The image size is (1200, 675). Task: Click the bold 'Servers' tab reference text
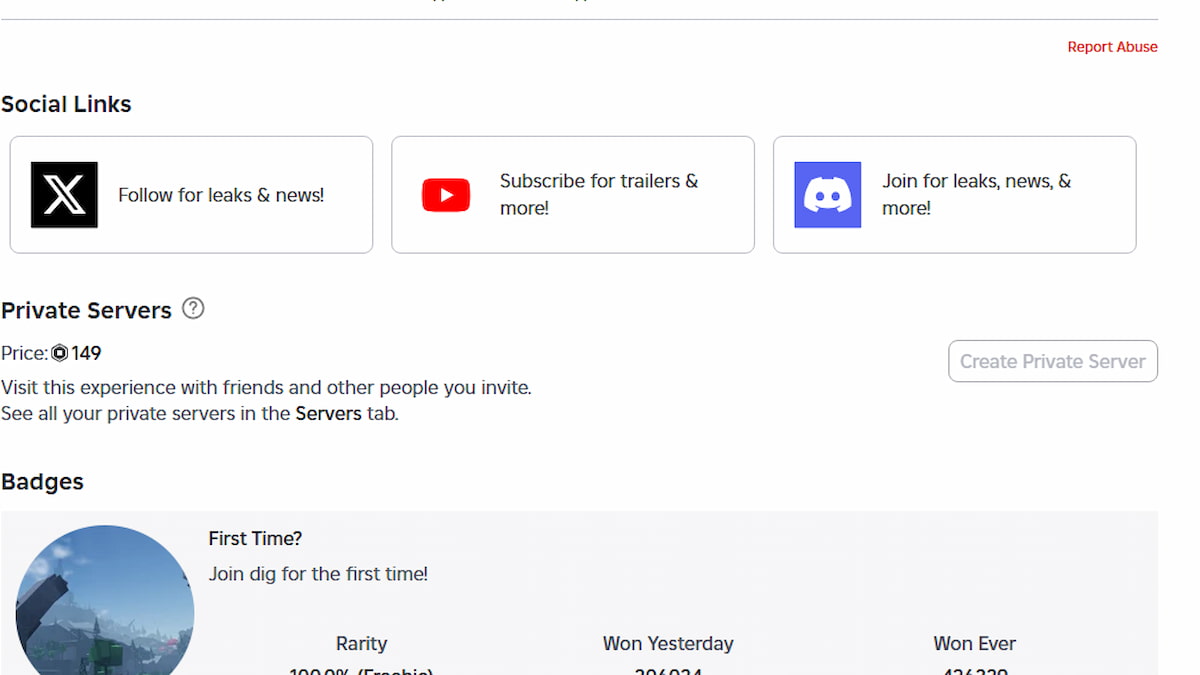click(x=328, y=414)
